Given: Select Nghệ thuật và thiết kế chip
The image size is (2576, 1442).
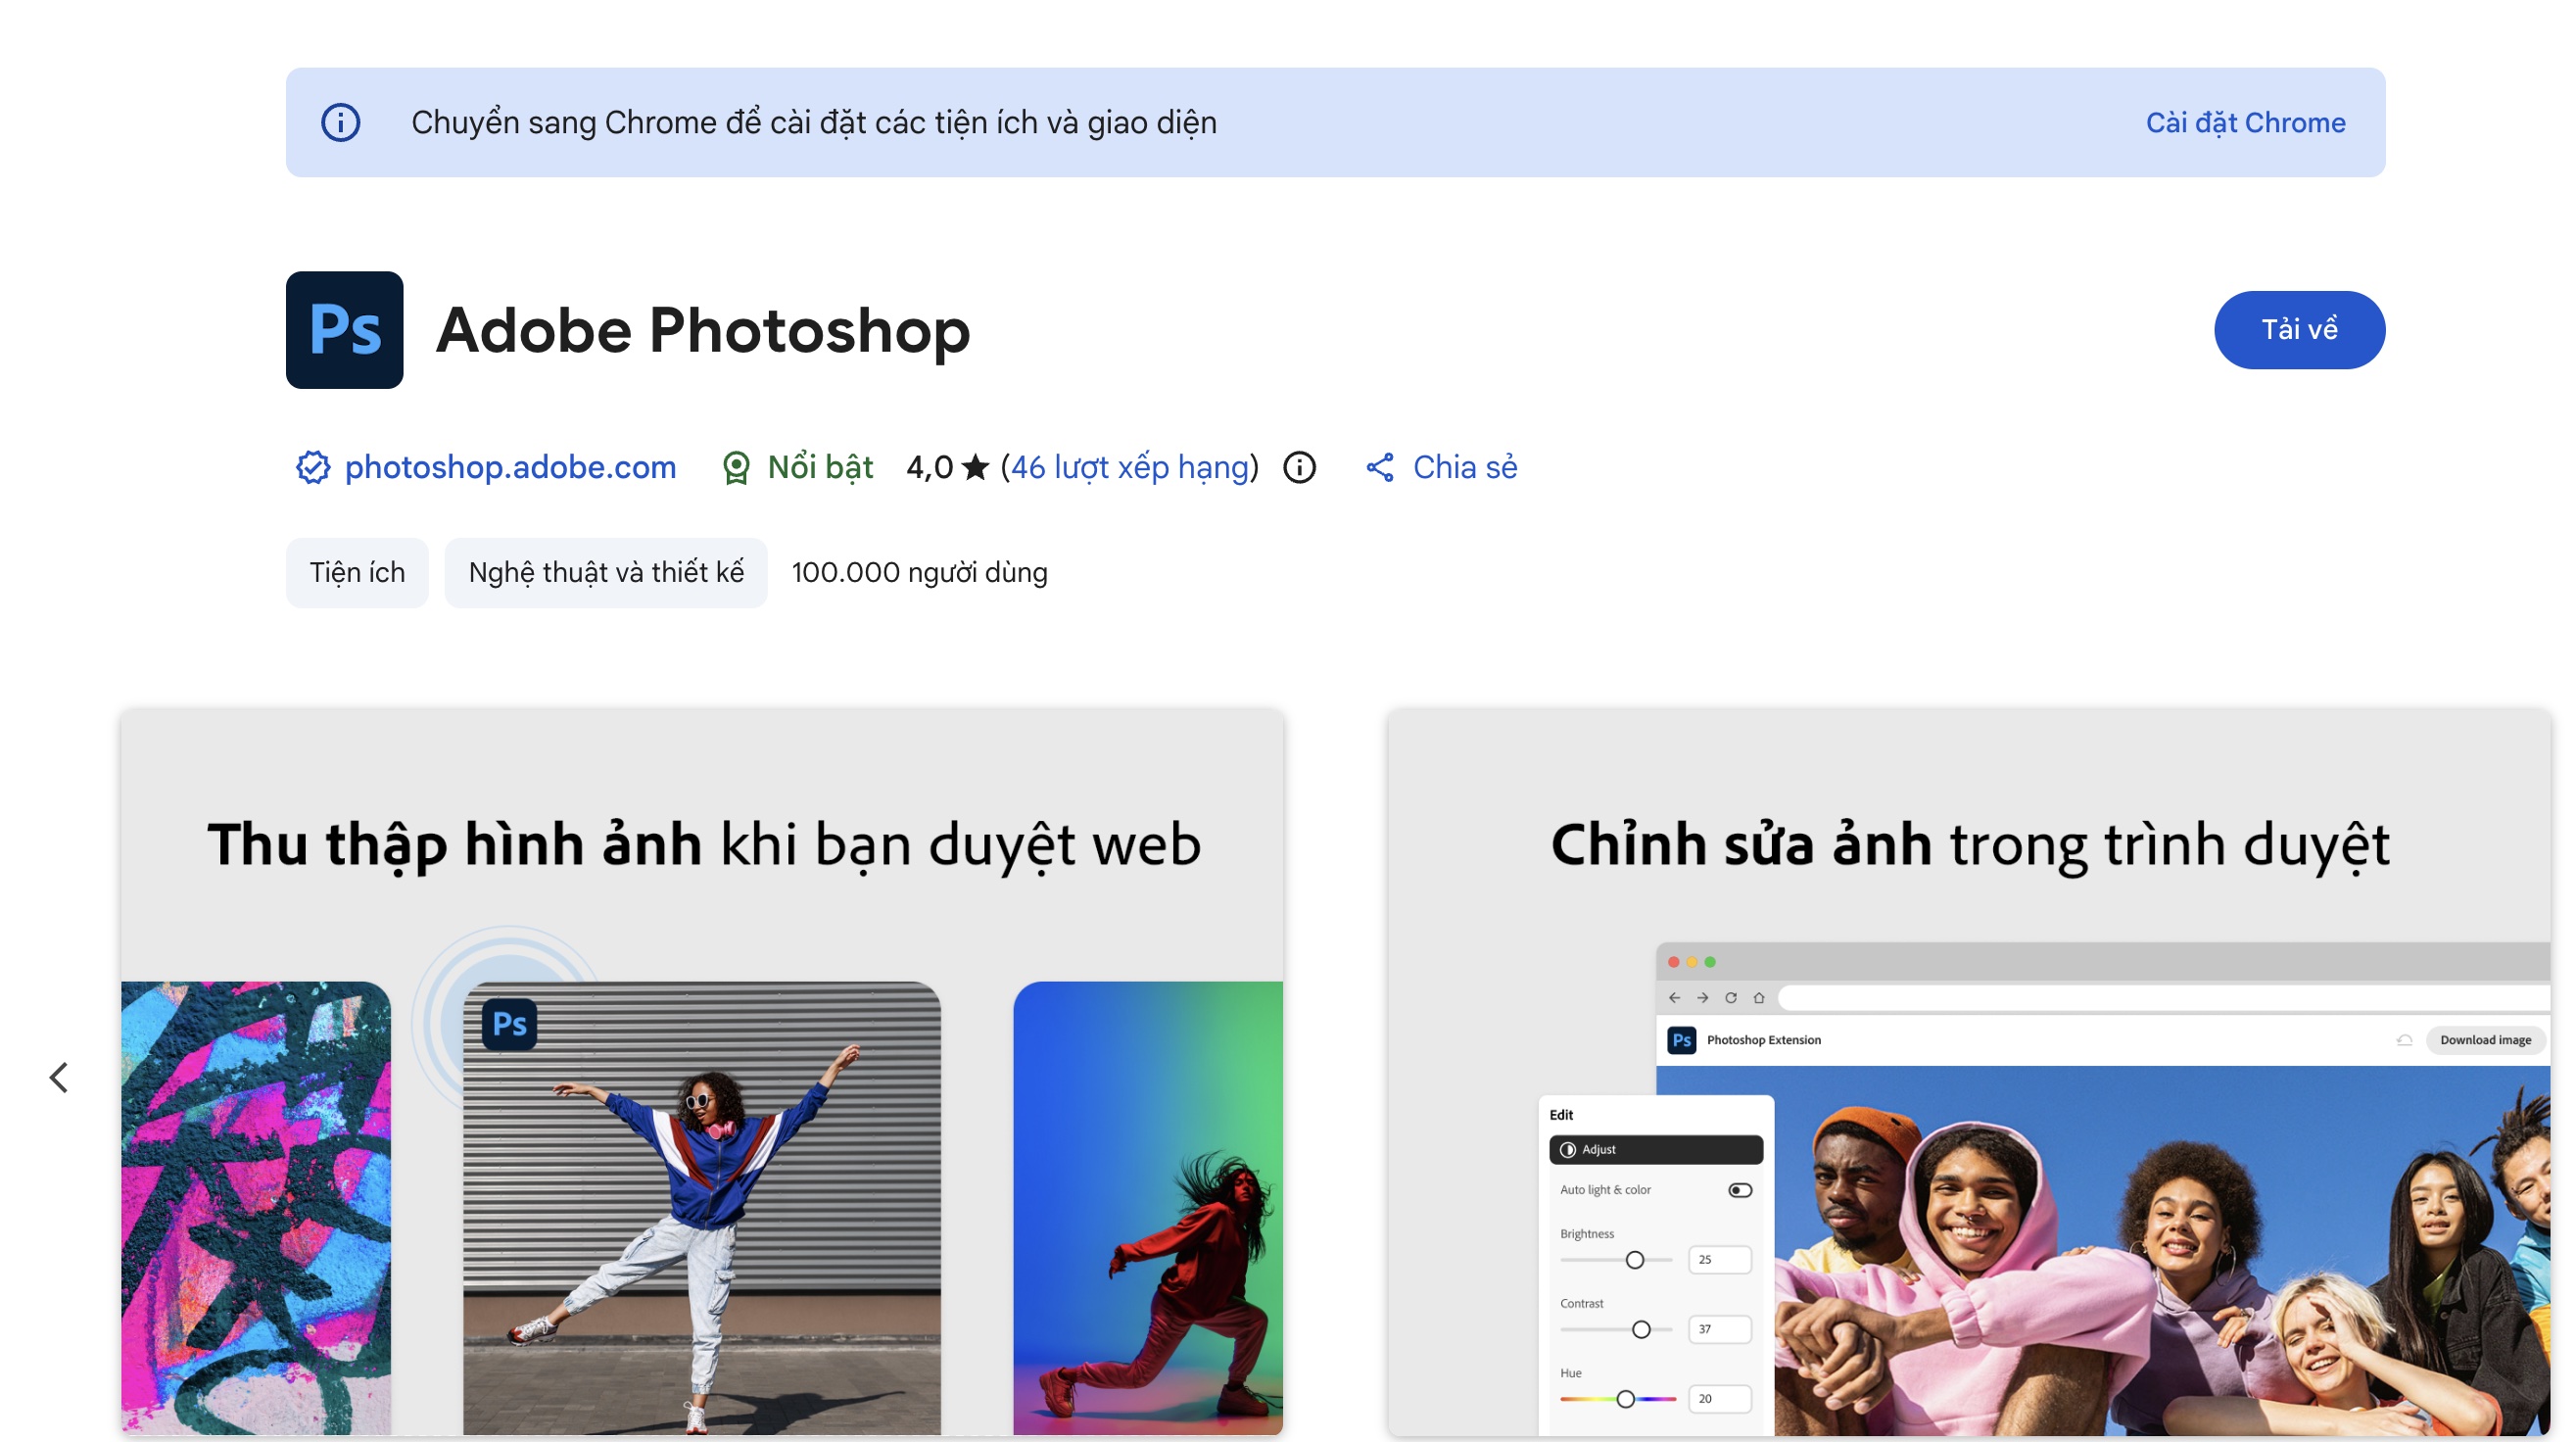Looking at the screenshot, I should (606, 572).
